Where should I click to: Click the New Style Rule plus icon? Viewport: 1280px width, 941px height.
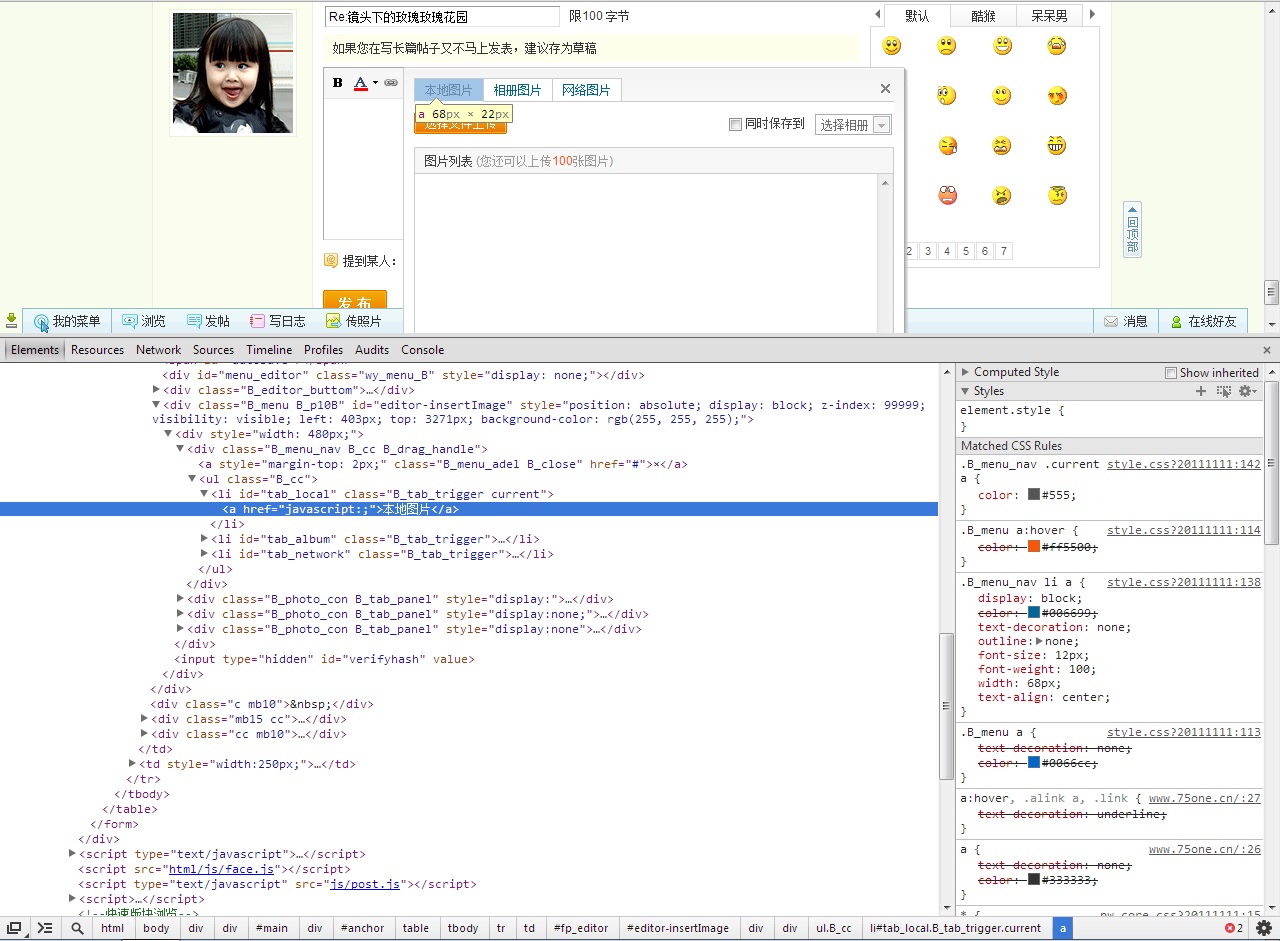coord(1201,391)
